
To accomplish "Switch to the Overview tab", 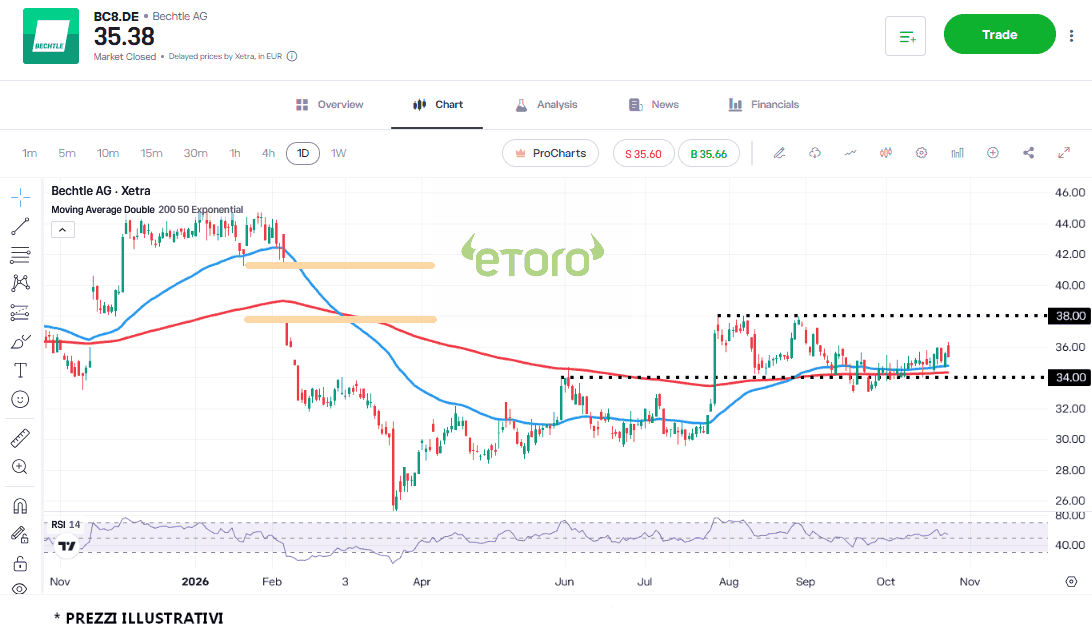I will (x=330, y=104).
